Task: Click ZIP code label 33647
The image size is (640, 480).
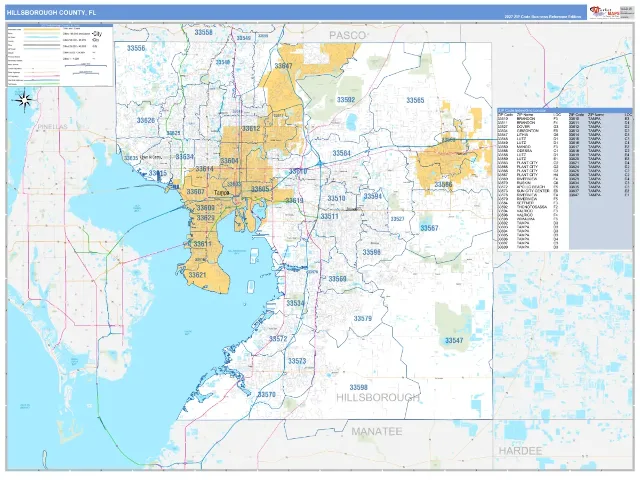Action: (x=283, y=65)
